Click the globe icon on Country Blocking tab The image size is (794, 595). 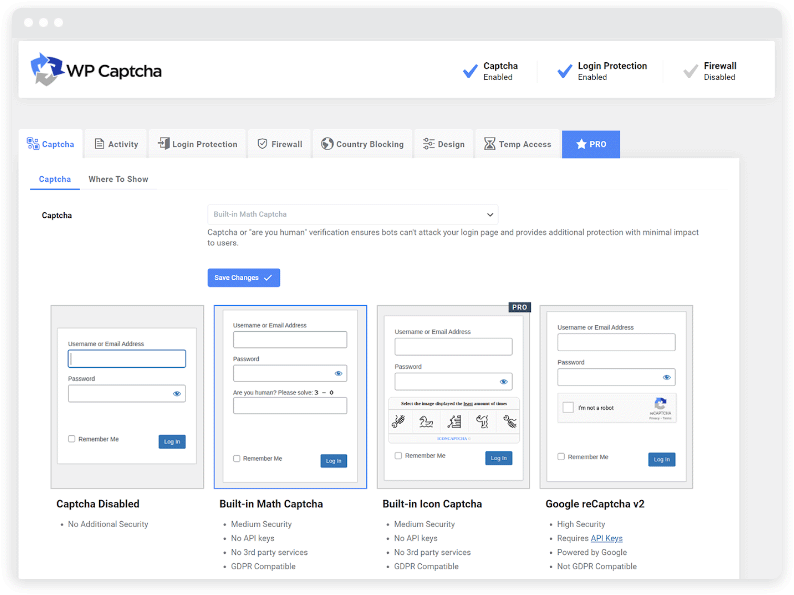(x=327, y=144)
